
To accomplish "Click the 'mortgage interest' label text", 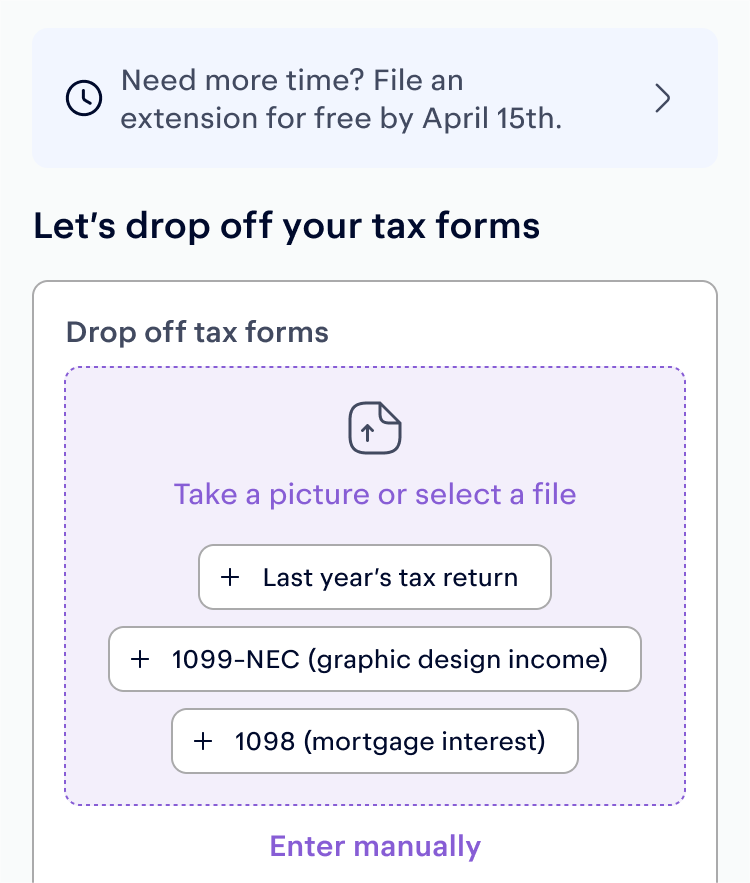I will tap(424, 742).
